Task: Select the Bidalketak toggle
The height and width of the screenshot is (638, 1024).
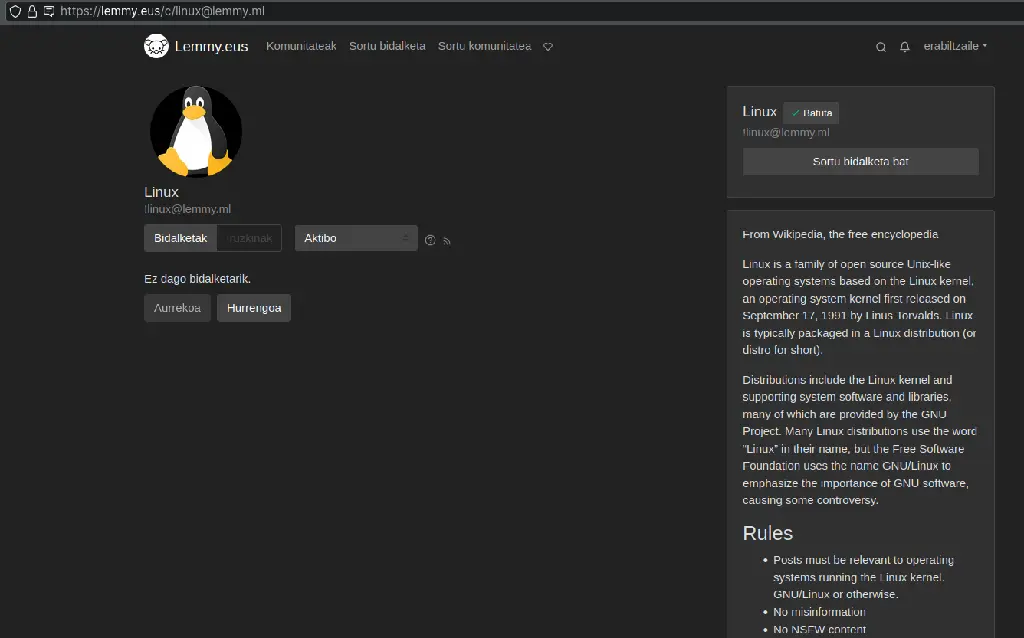Action: tap(180, 238)
